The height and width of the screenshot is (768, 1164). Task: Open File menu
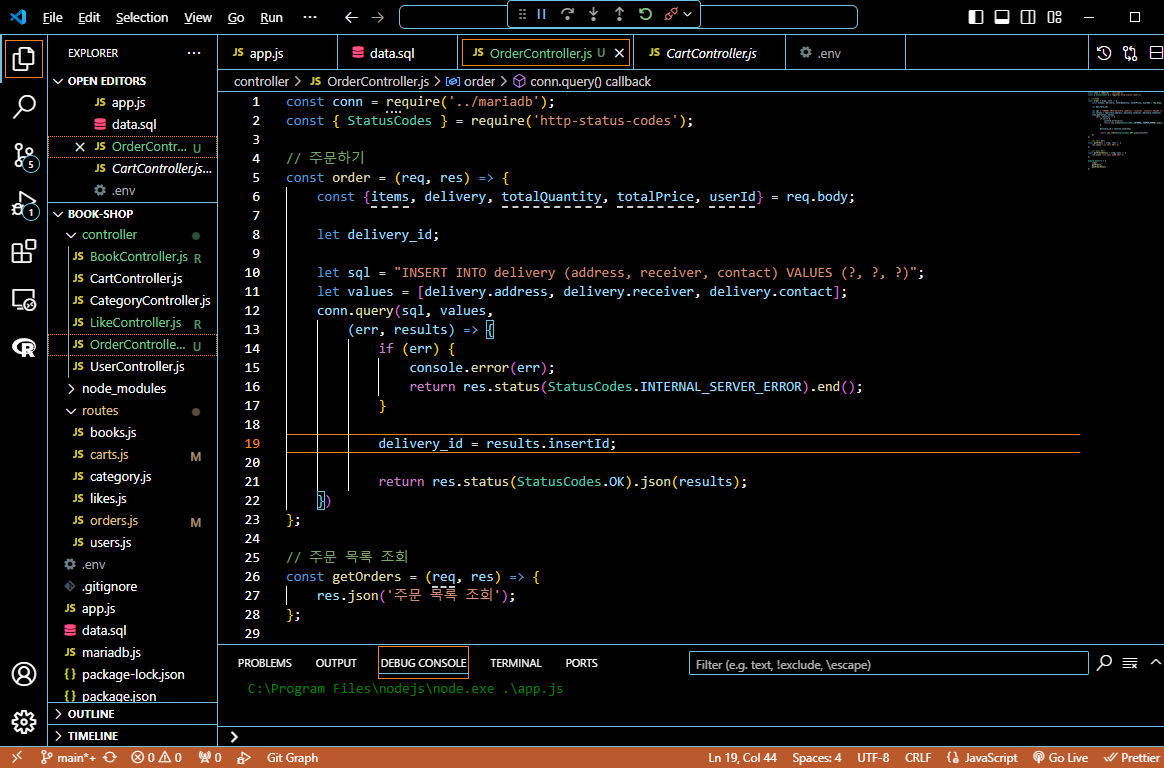point(53,17)
